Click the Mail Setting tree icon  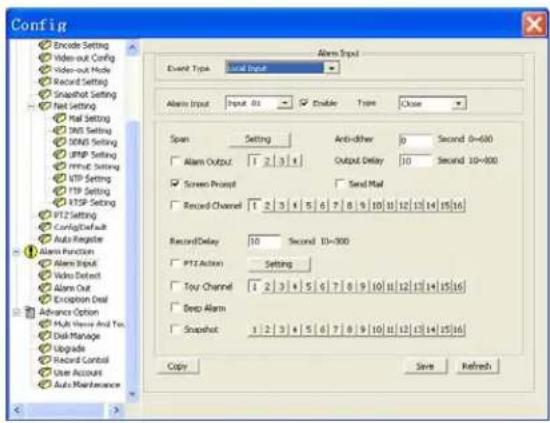coord(60,118)
